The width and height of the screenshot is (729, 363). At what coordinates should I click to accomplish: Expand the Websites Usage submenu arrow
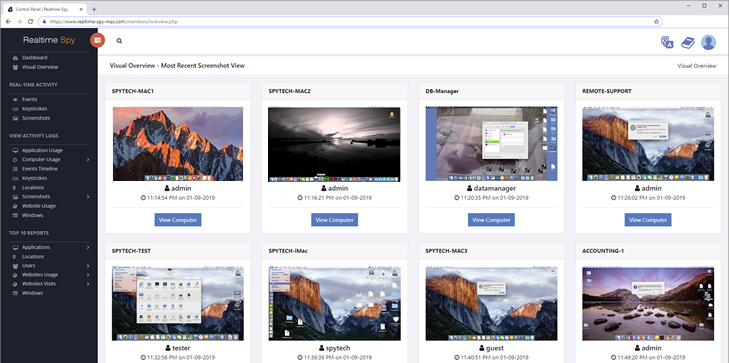pyautogui.click(x=88, y=275)
